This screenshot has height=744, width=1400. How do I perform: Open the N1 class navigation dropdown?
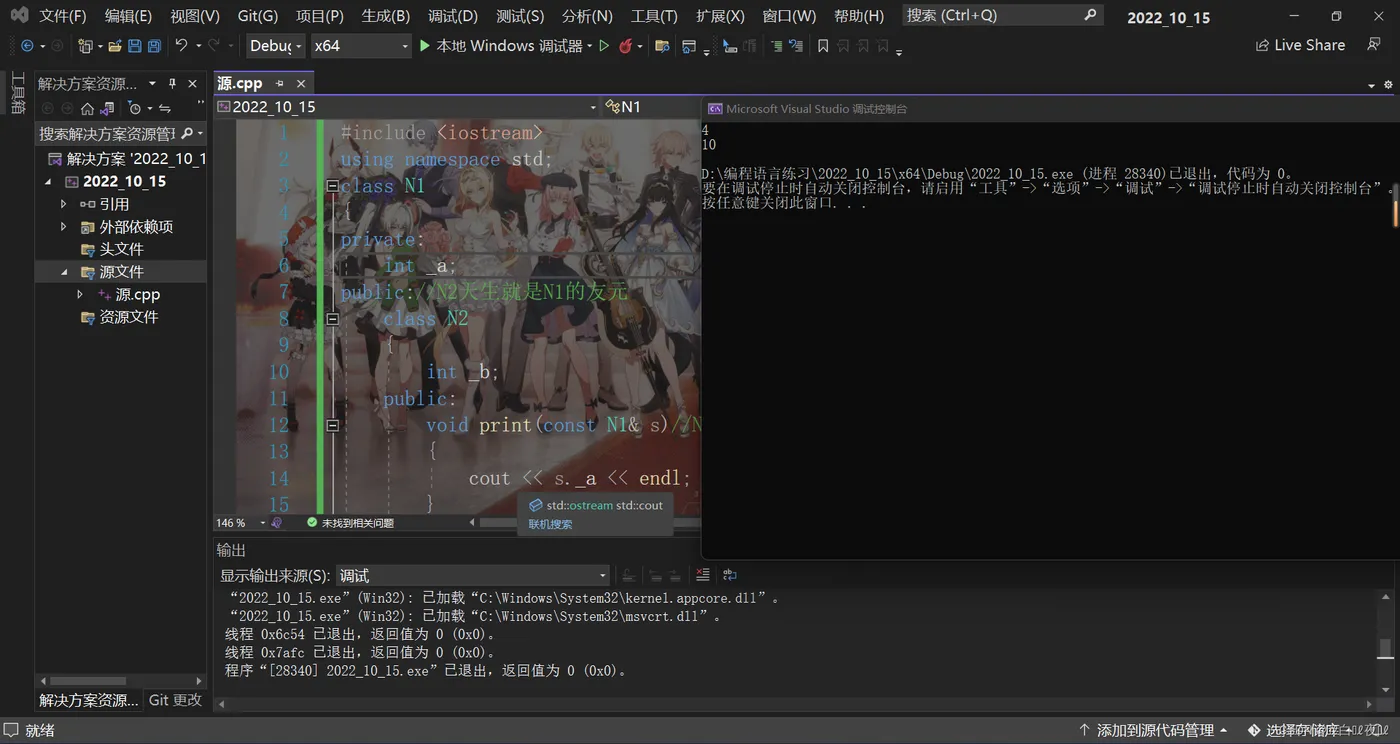pos(651,107)
